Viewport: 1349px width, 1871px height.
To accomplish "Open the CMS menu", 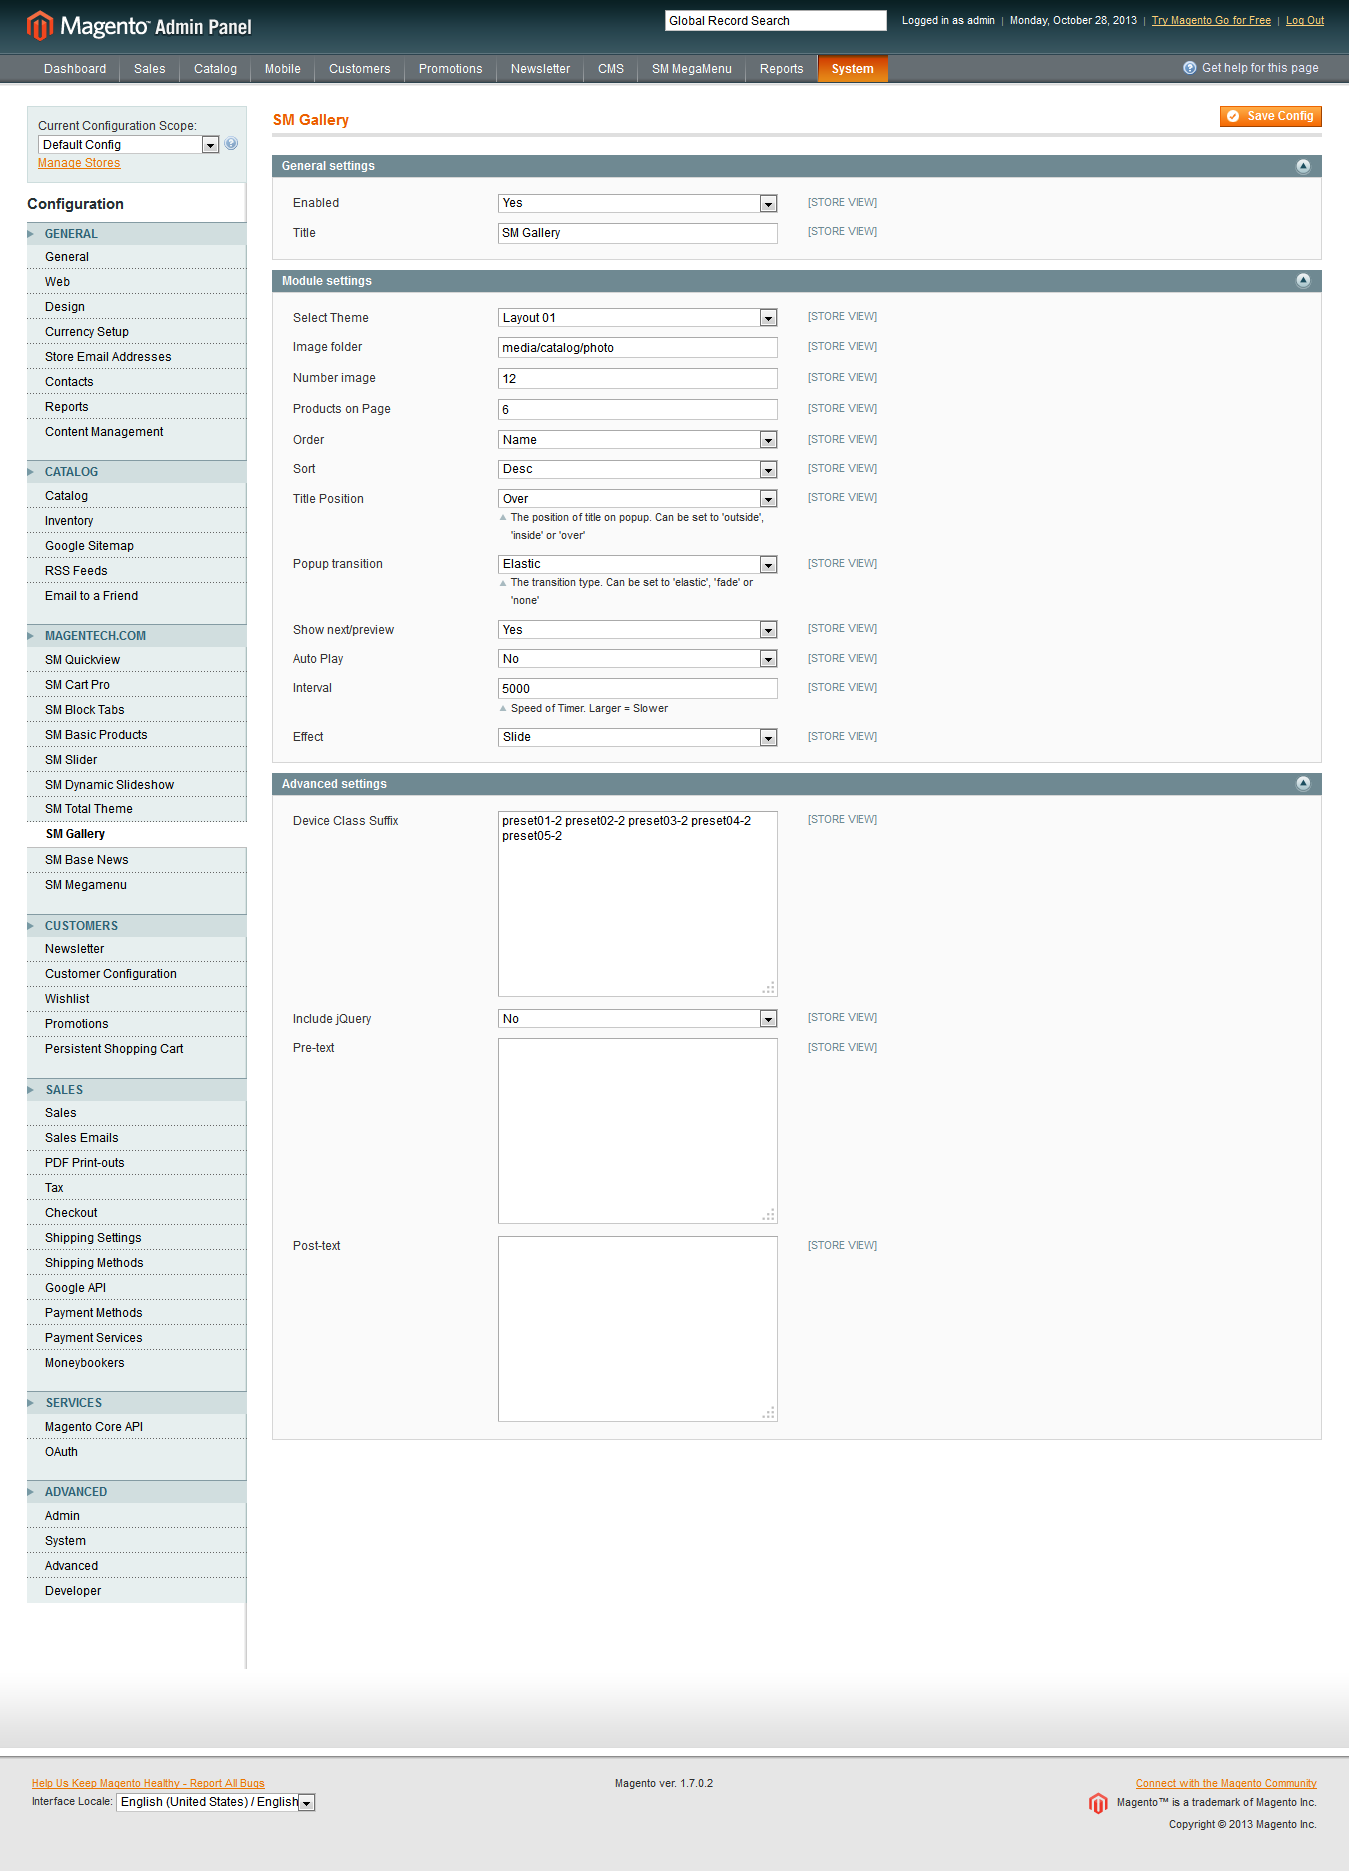I will (611, 69).
